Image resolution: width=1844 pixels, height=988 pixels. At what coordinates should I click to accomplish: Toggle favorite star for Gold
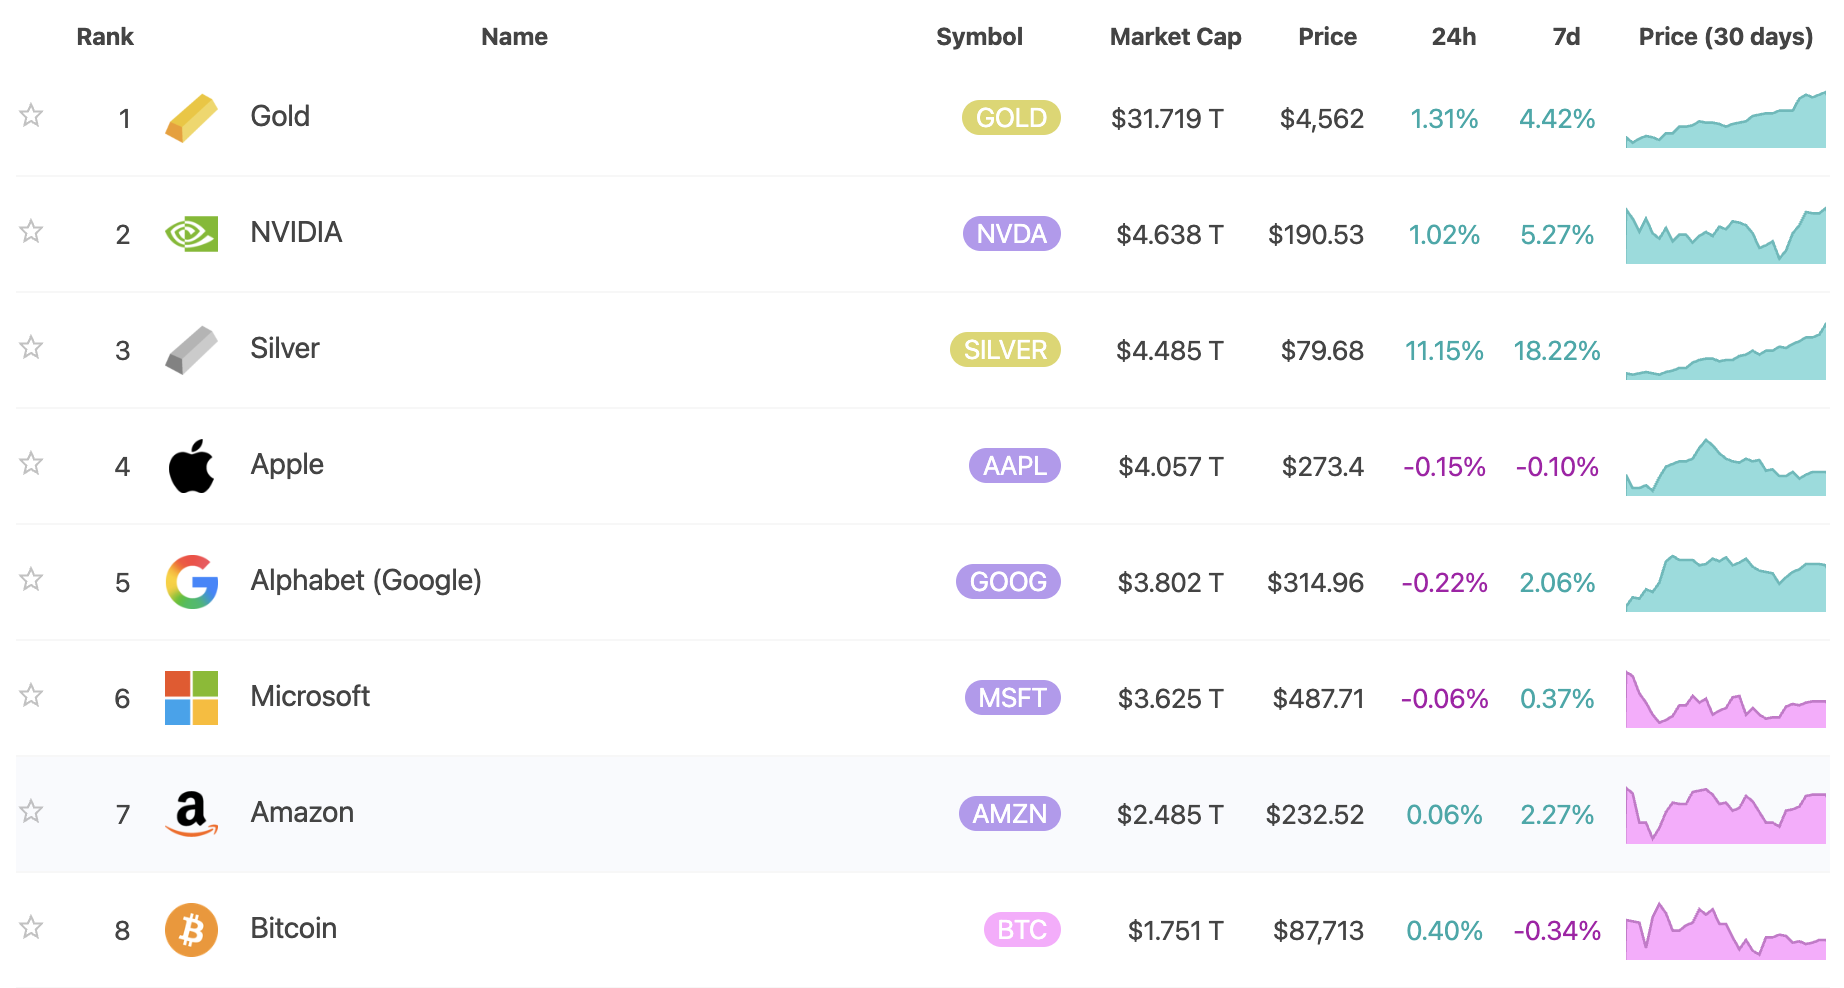(x=31, y=116)
